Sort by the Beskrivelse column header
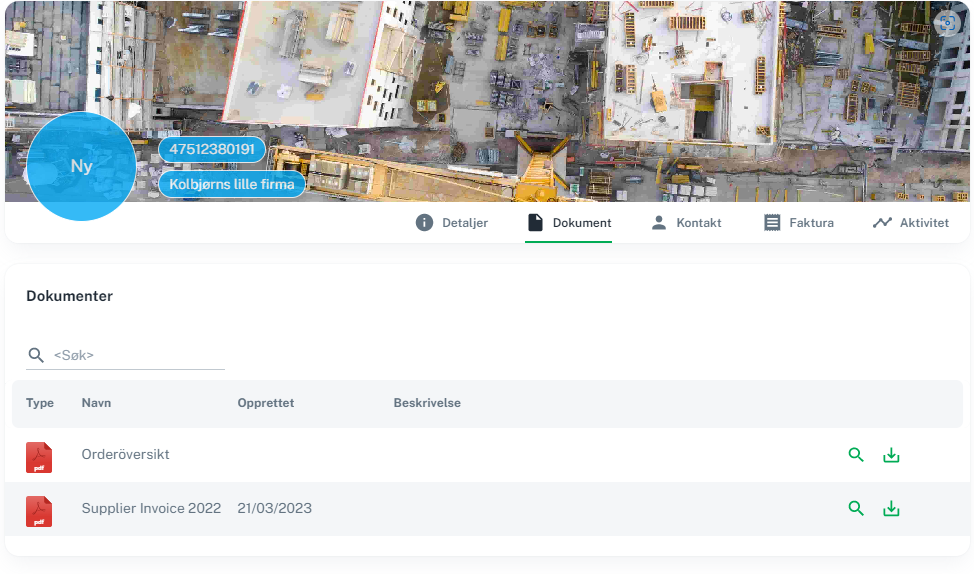 (x=427, y=403)
